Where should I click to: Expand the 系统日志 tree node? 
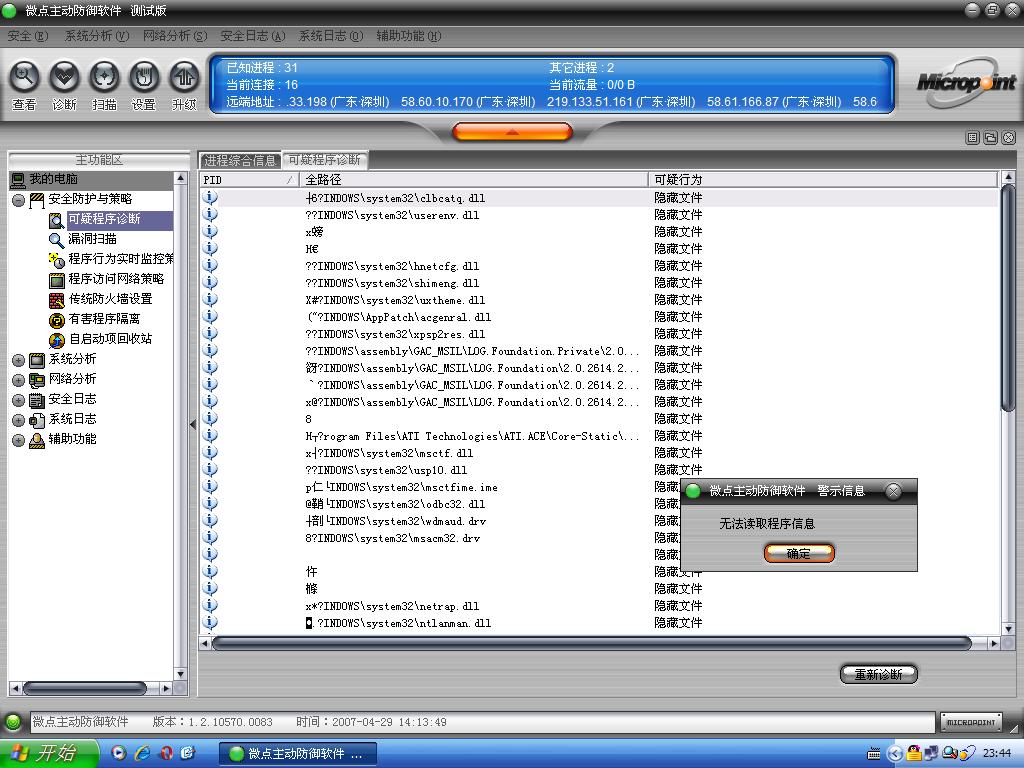pos(18,421)
